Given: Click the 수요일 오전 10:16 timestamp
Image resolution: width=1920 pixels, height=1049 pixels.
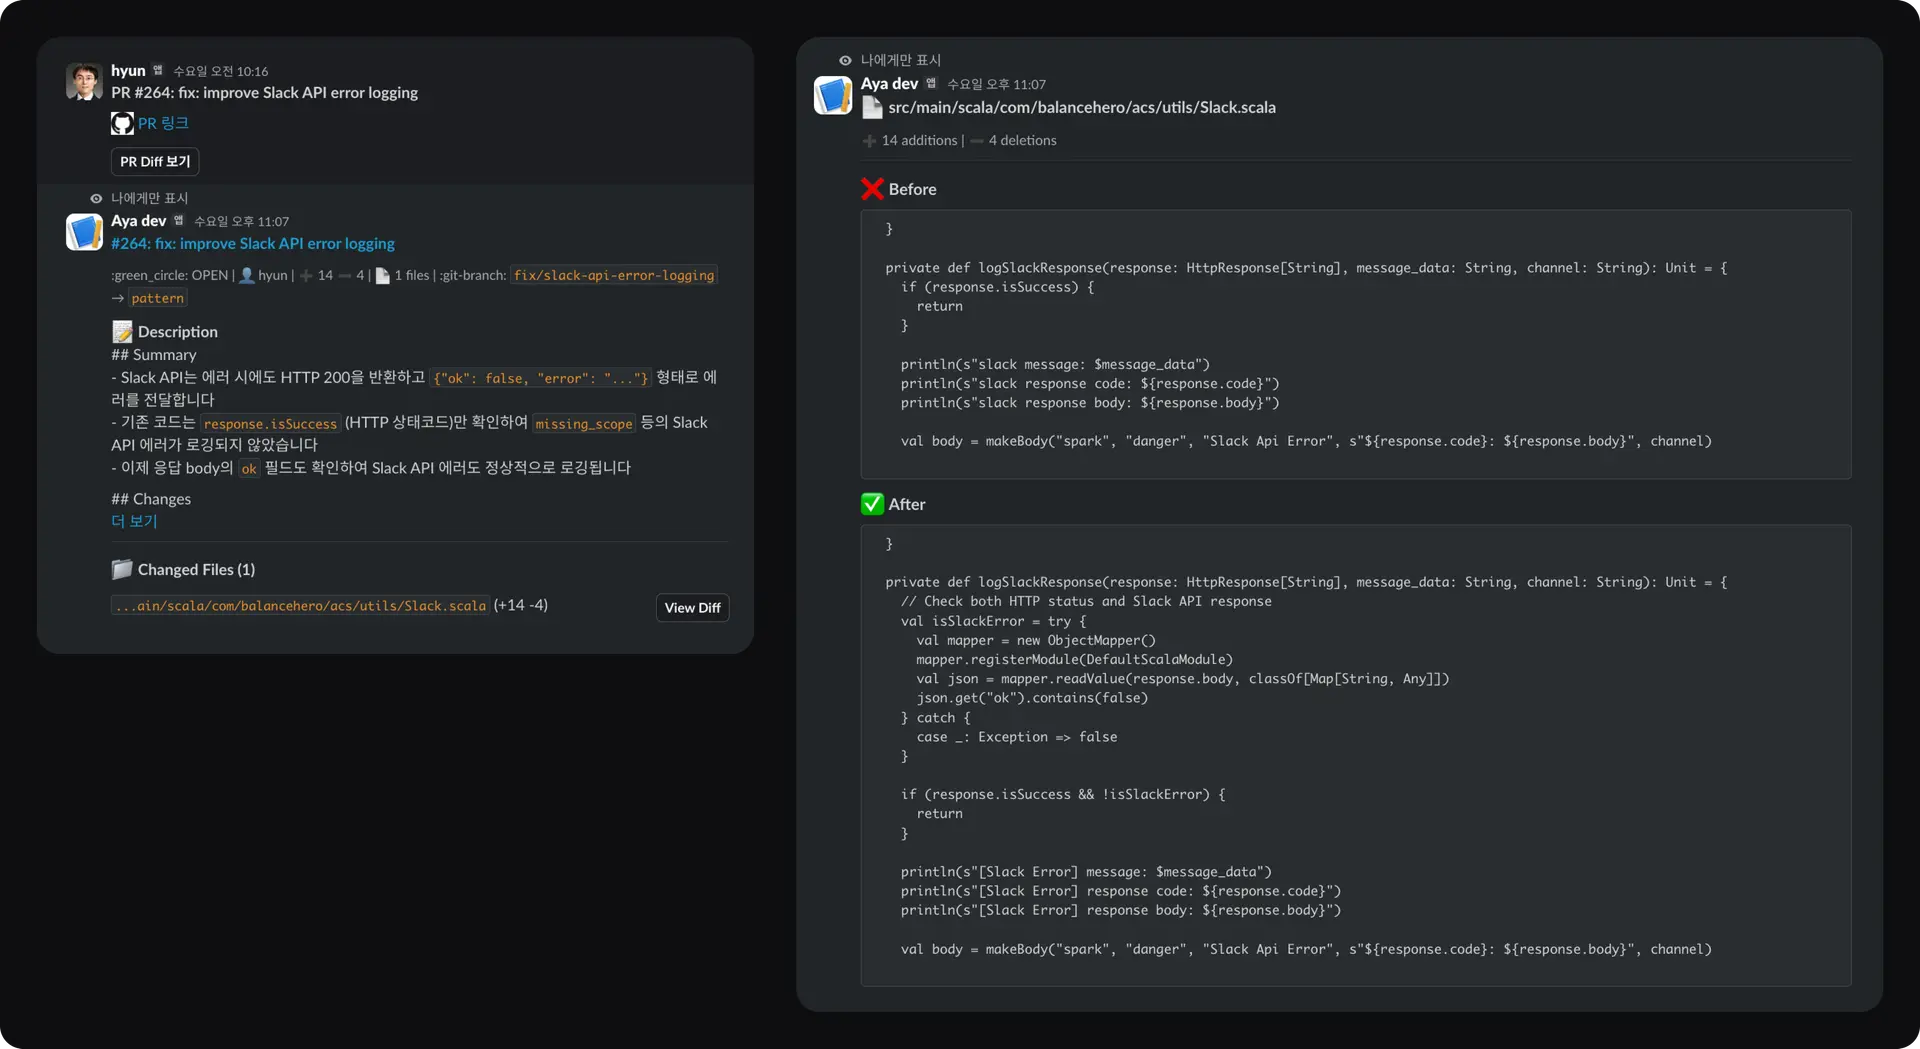Looking at the screenshot, I should coord(220,71).
